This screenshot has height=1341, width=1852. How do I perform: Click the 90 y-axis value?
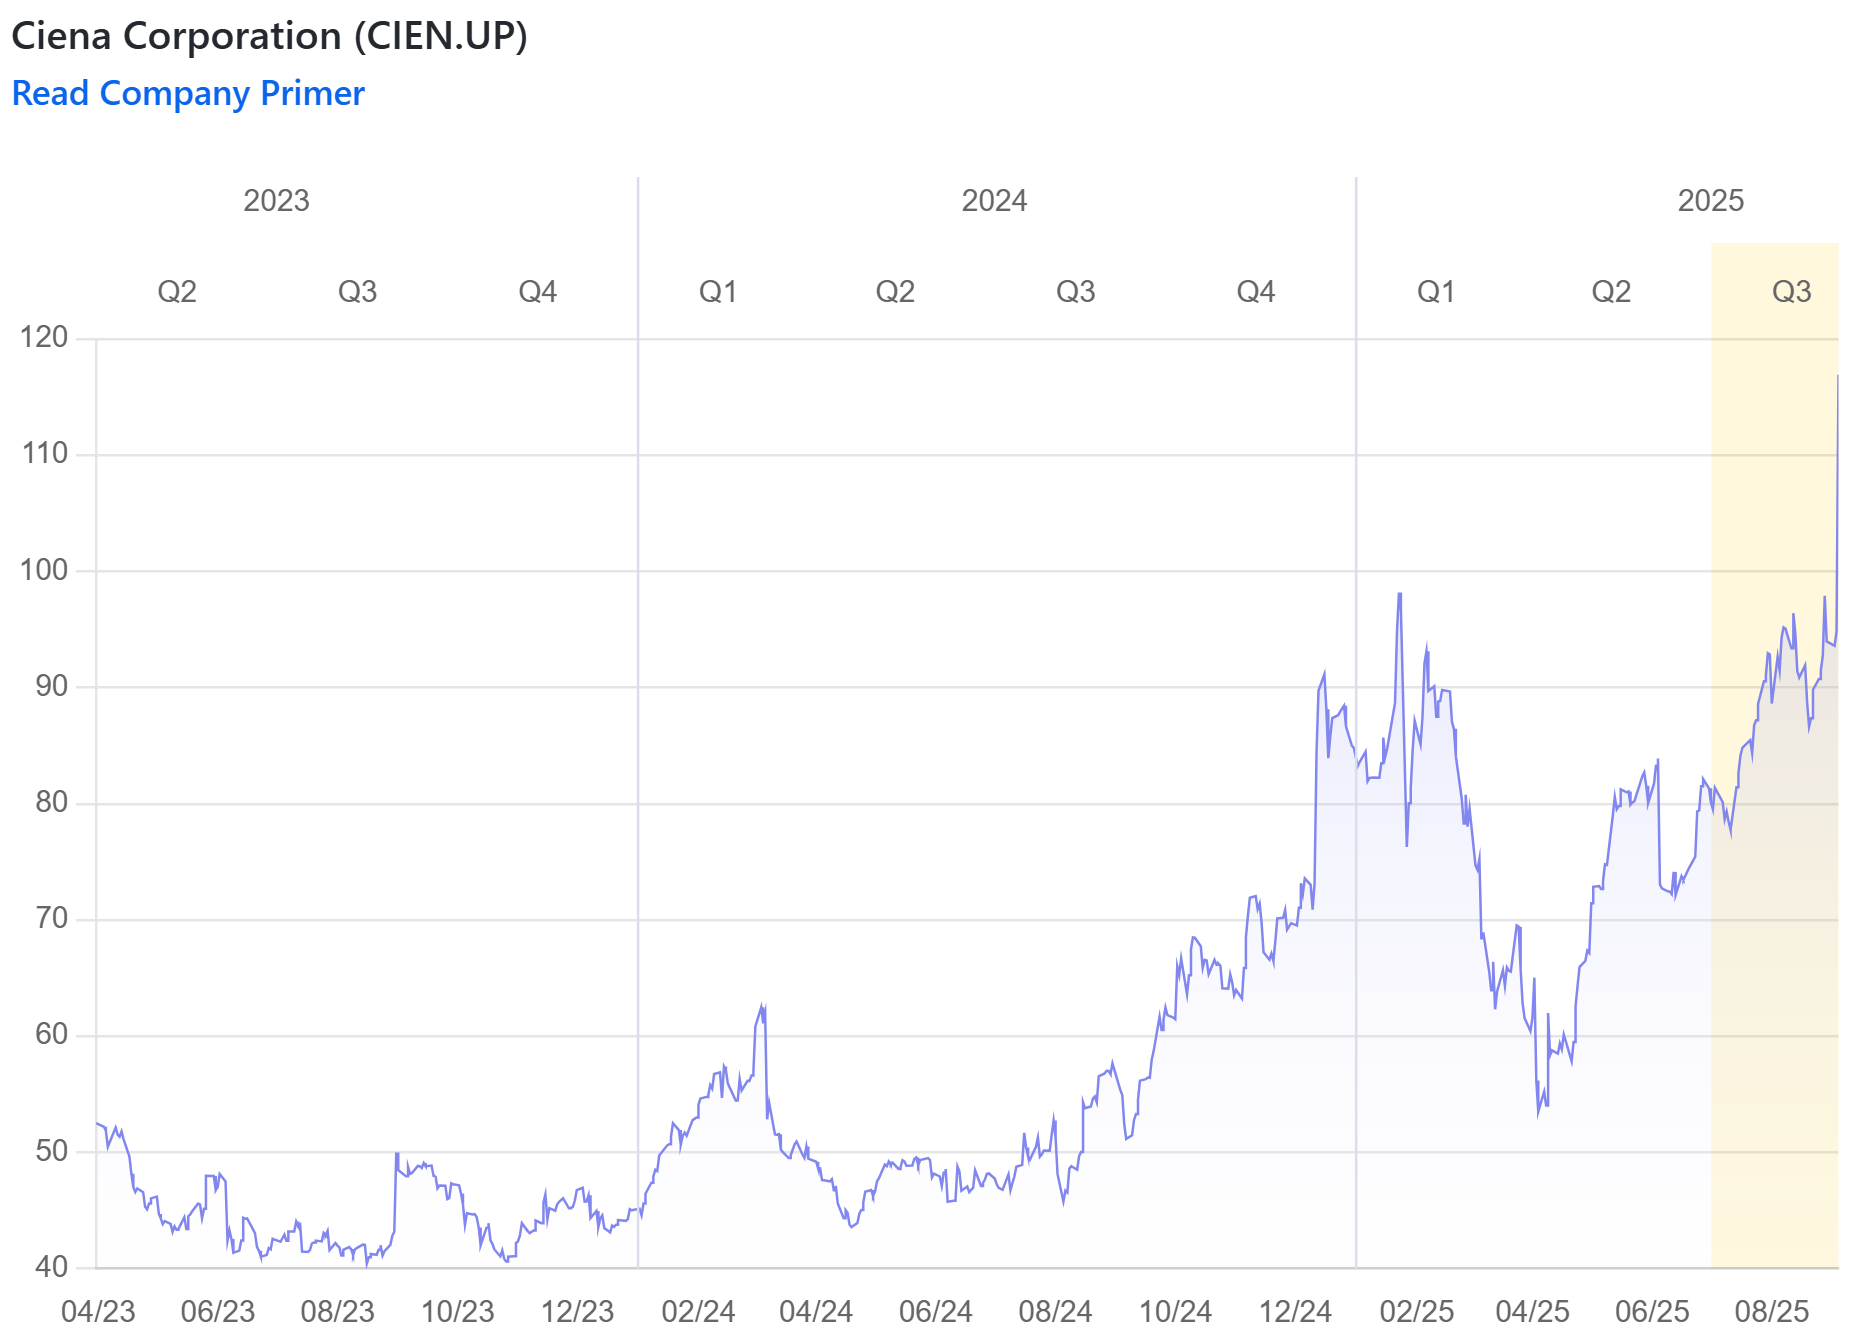(x=51, y=686)
